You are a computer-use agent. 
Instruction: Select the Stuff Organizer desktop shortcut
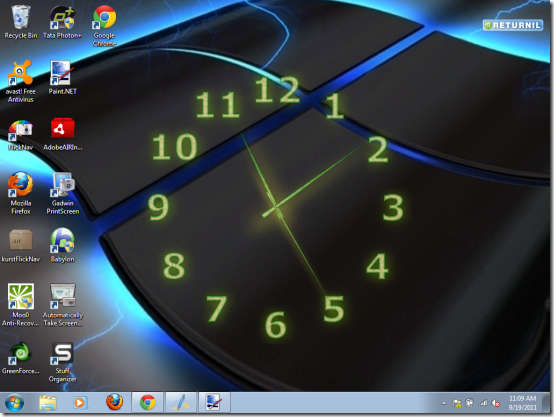(62, 362)
